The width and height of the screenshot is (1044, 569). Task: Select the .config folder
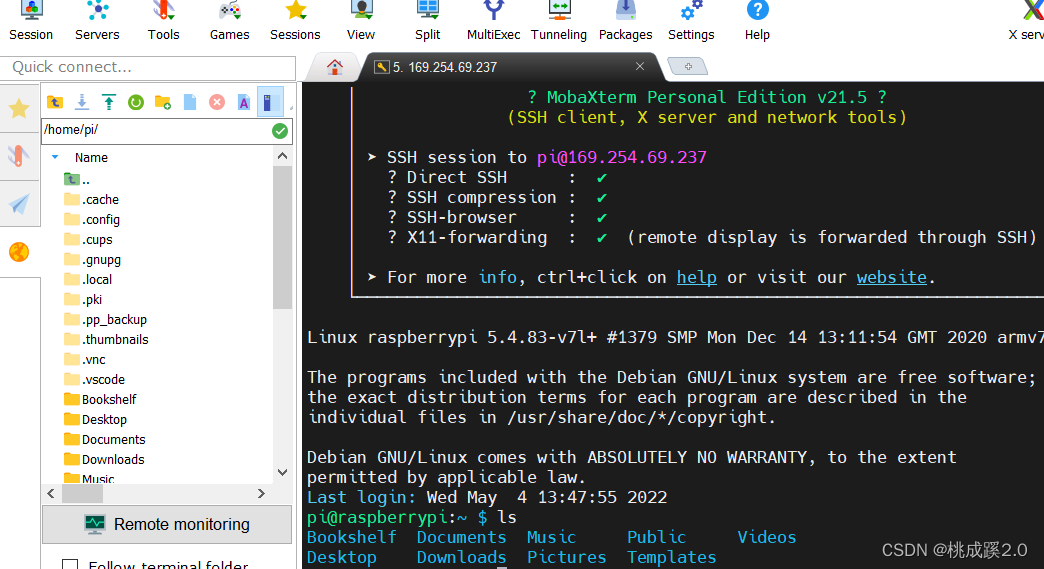(x=93, y=220)
